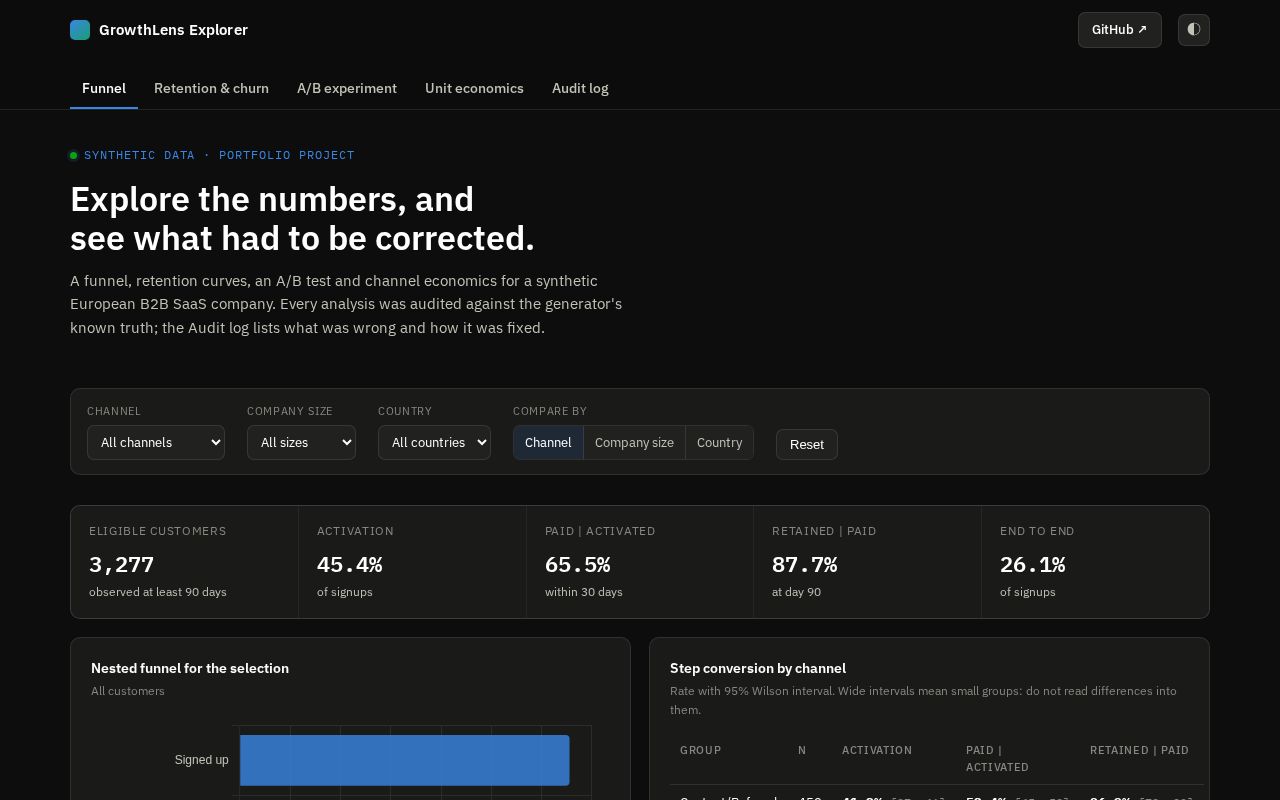
Task: Open the Company size dropdown
Action: pos(301,443)
